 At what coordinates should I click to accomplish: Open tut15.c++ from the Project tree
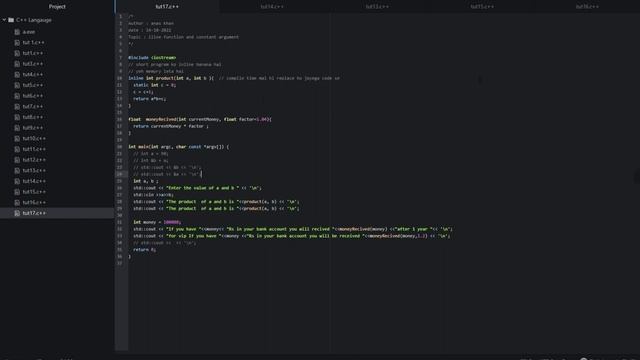coord(34,191)
